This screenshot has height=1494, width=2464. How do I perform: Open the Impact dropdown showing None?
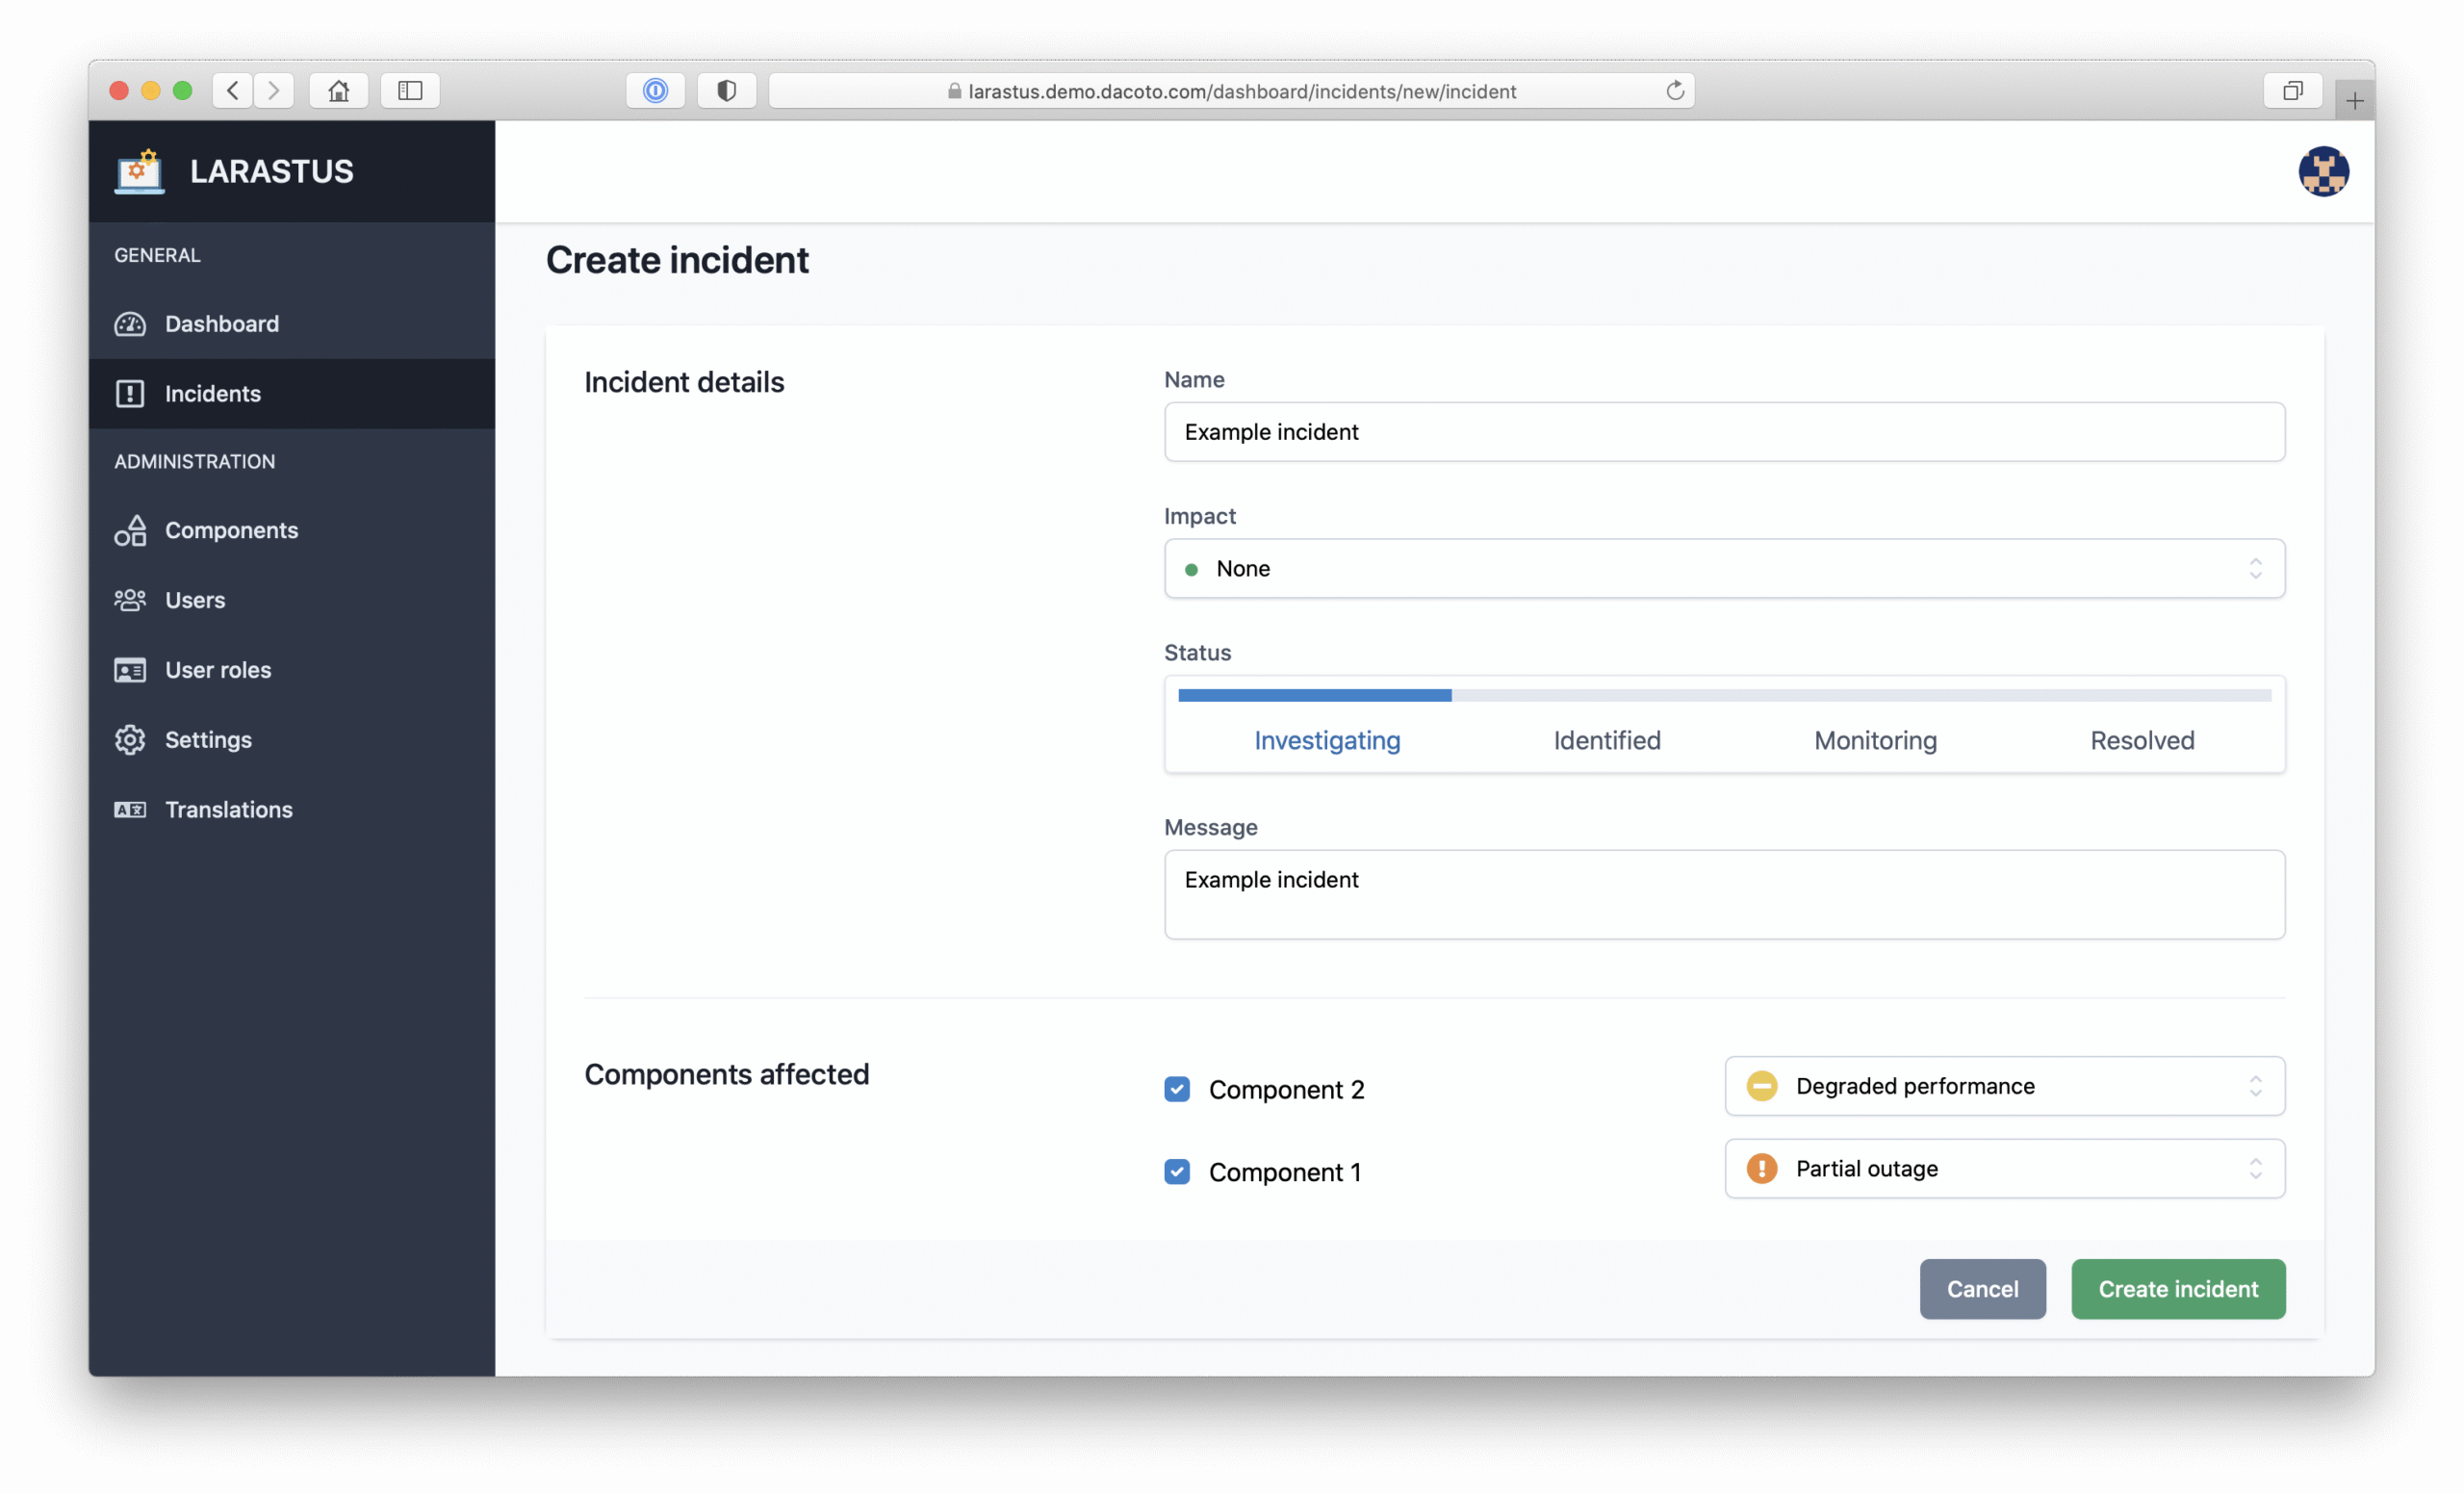click(x=1722, y=568)
